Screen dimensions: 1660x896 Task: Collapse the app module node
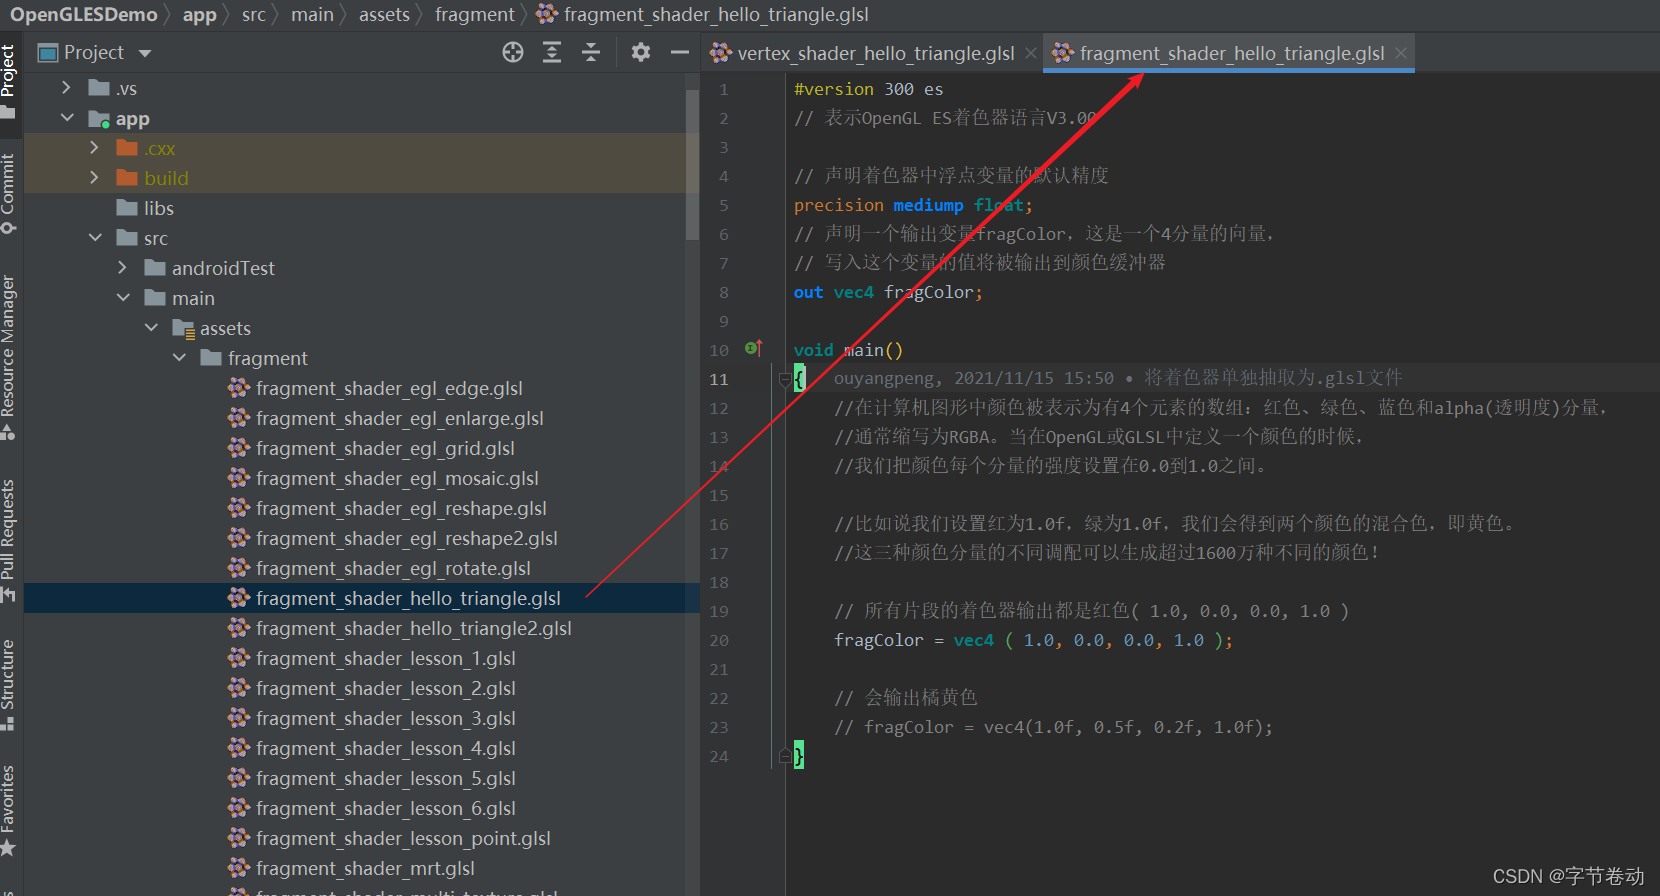click(x=66, y=118)
